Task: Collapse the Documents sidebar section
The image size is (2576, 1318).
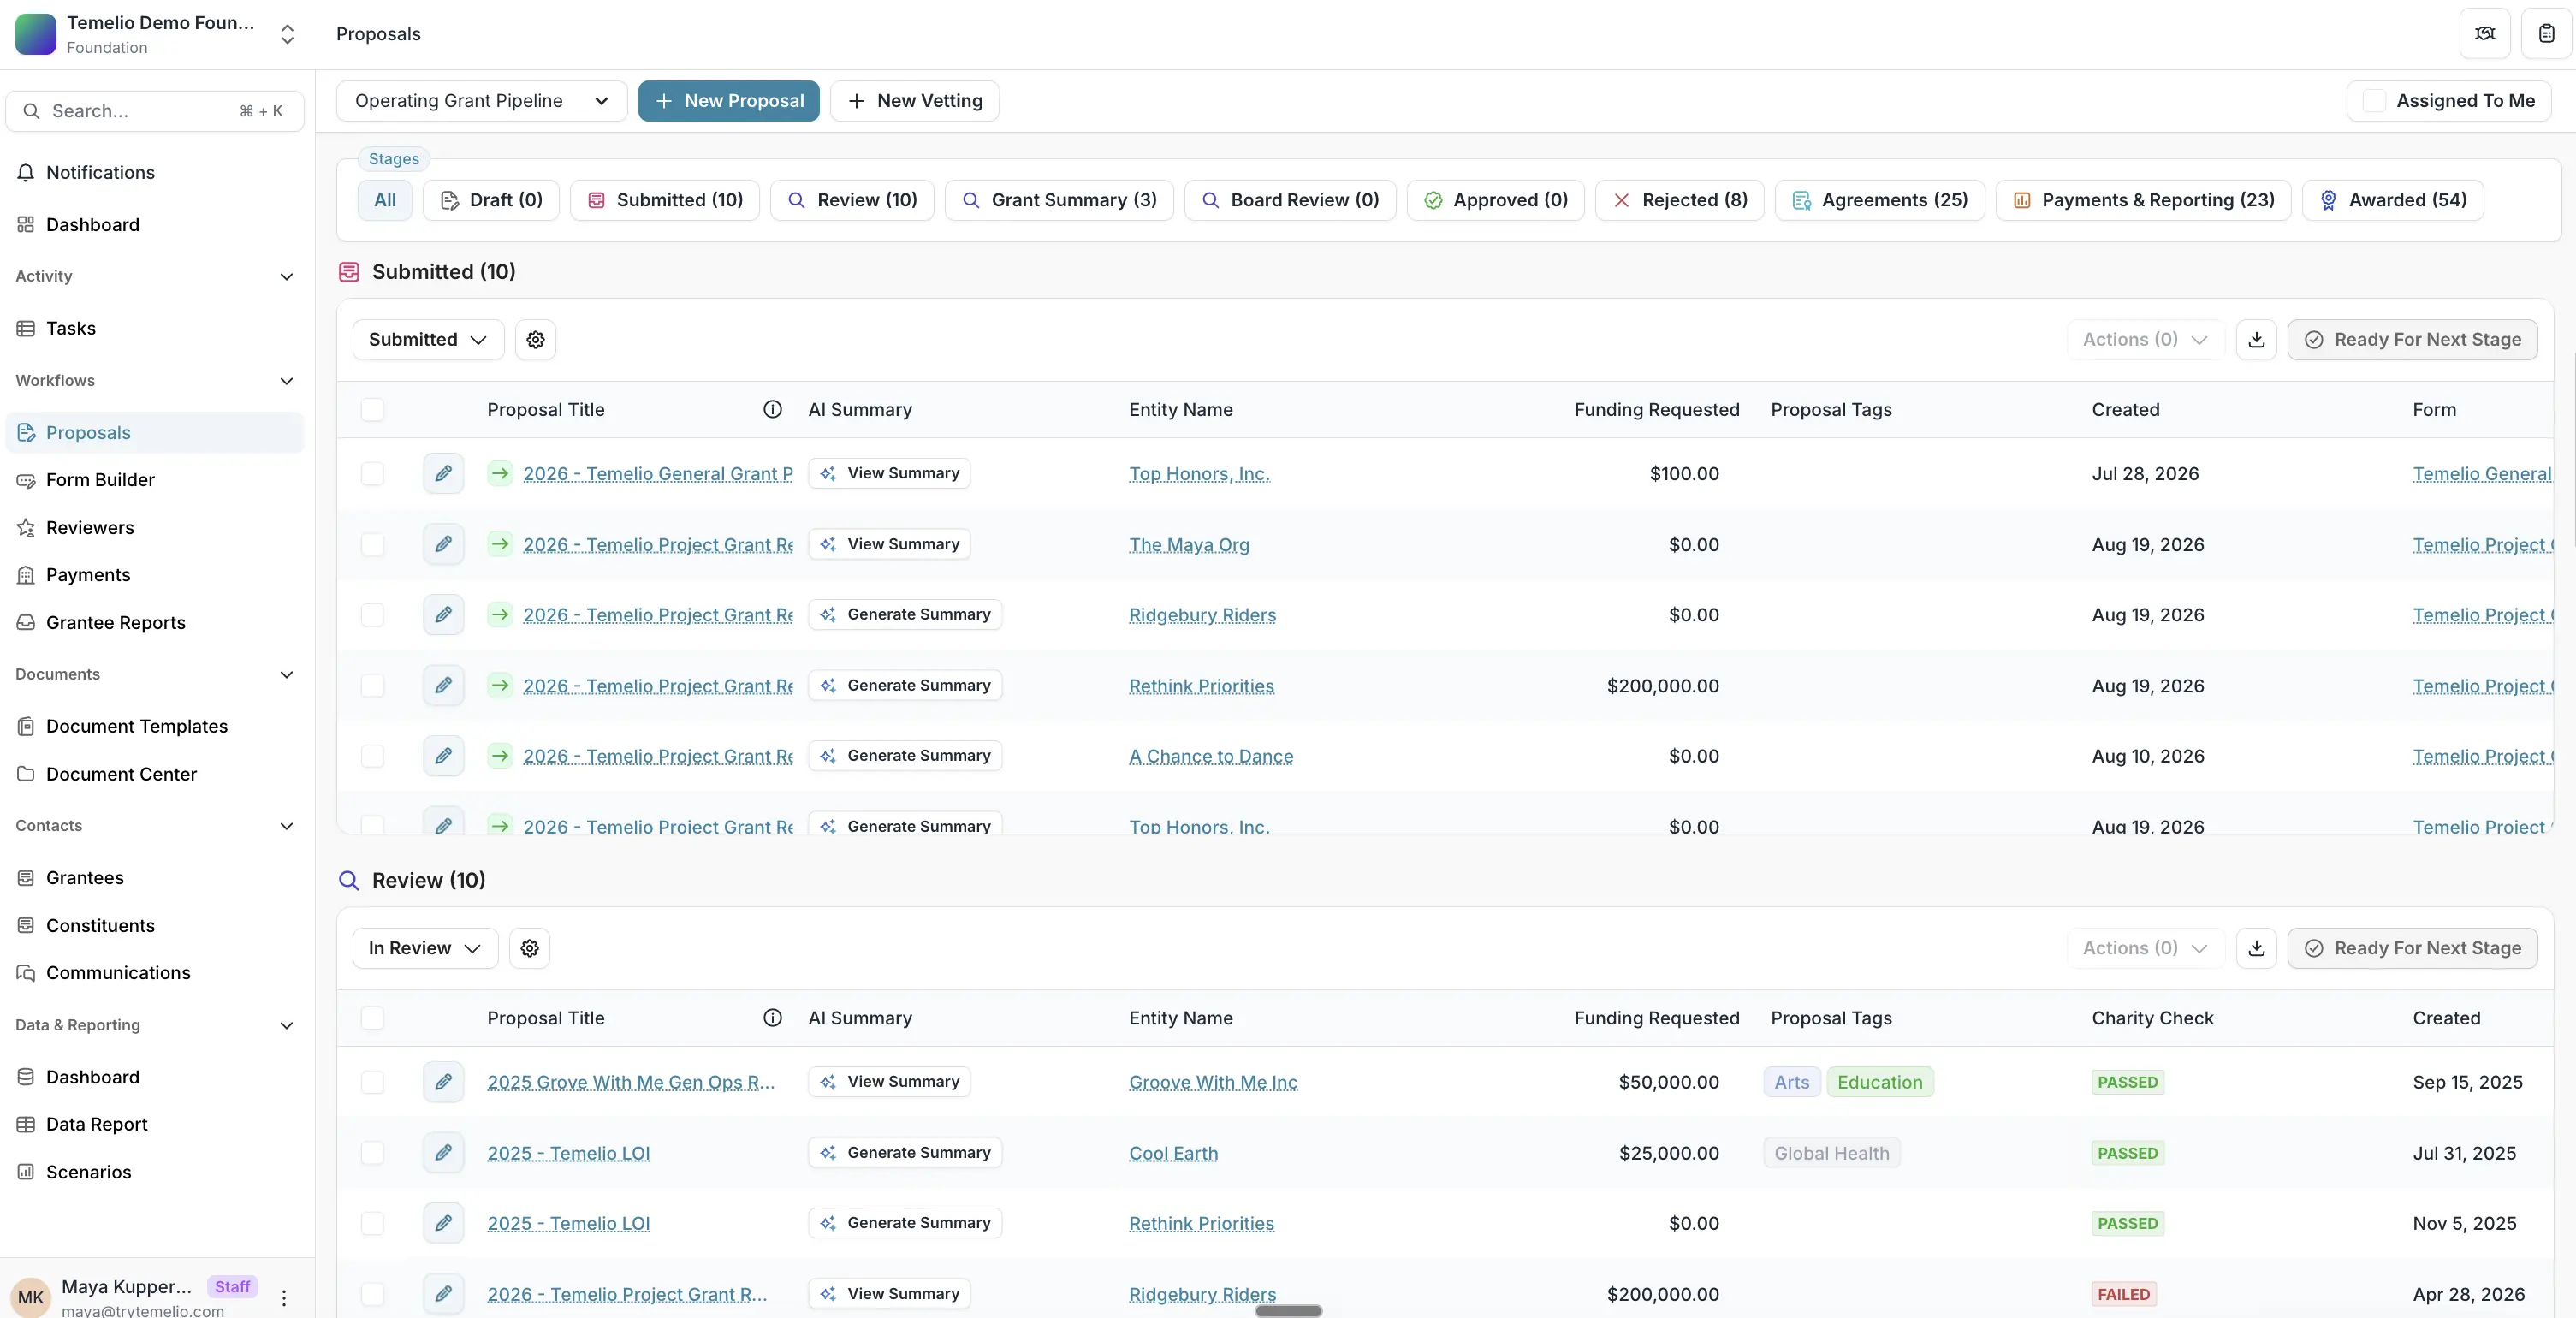Action: tap(286, 674)
